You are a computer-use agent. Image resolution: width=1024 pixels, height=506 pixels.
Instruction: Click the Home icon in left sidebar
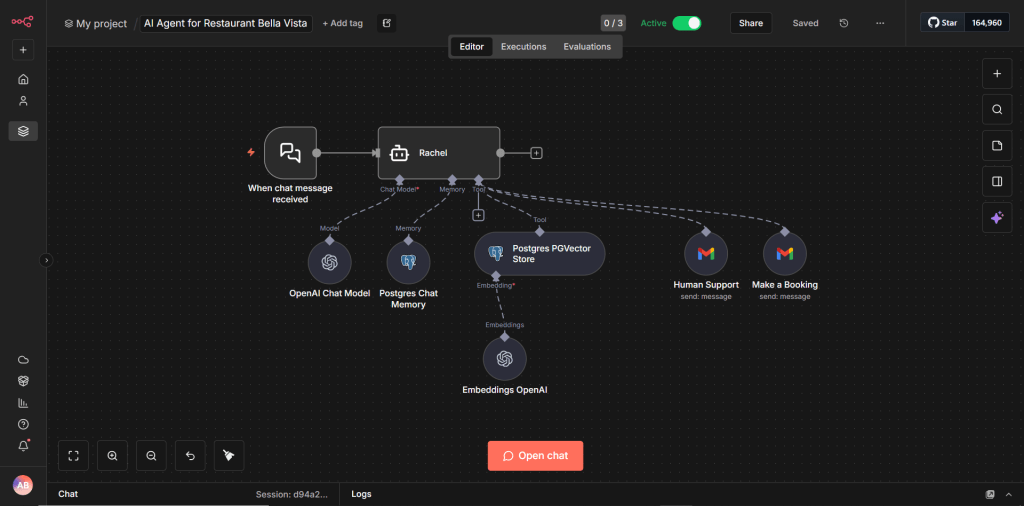coord(23,79)
